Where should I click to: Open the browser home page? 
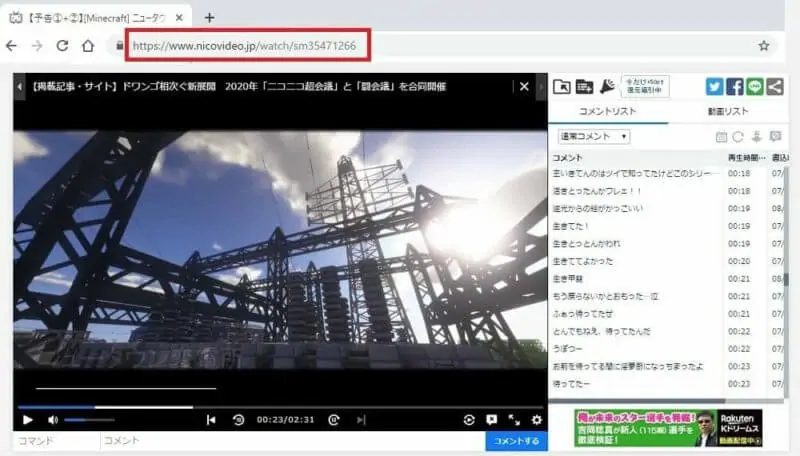tap(88, 46)
